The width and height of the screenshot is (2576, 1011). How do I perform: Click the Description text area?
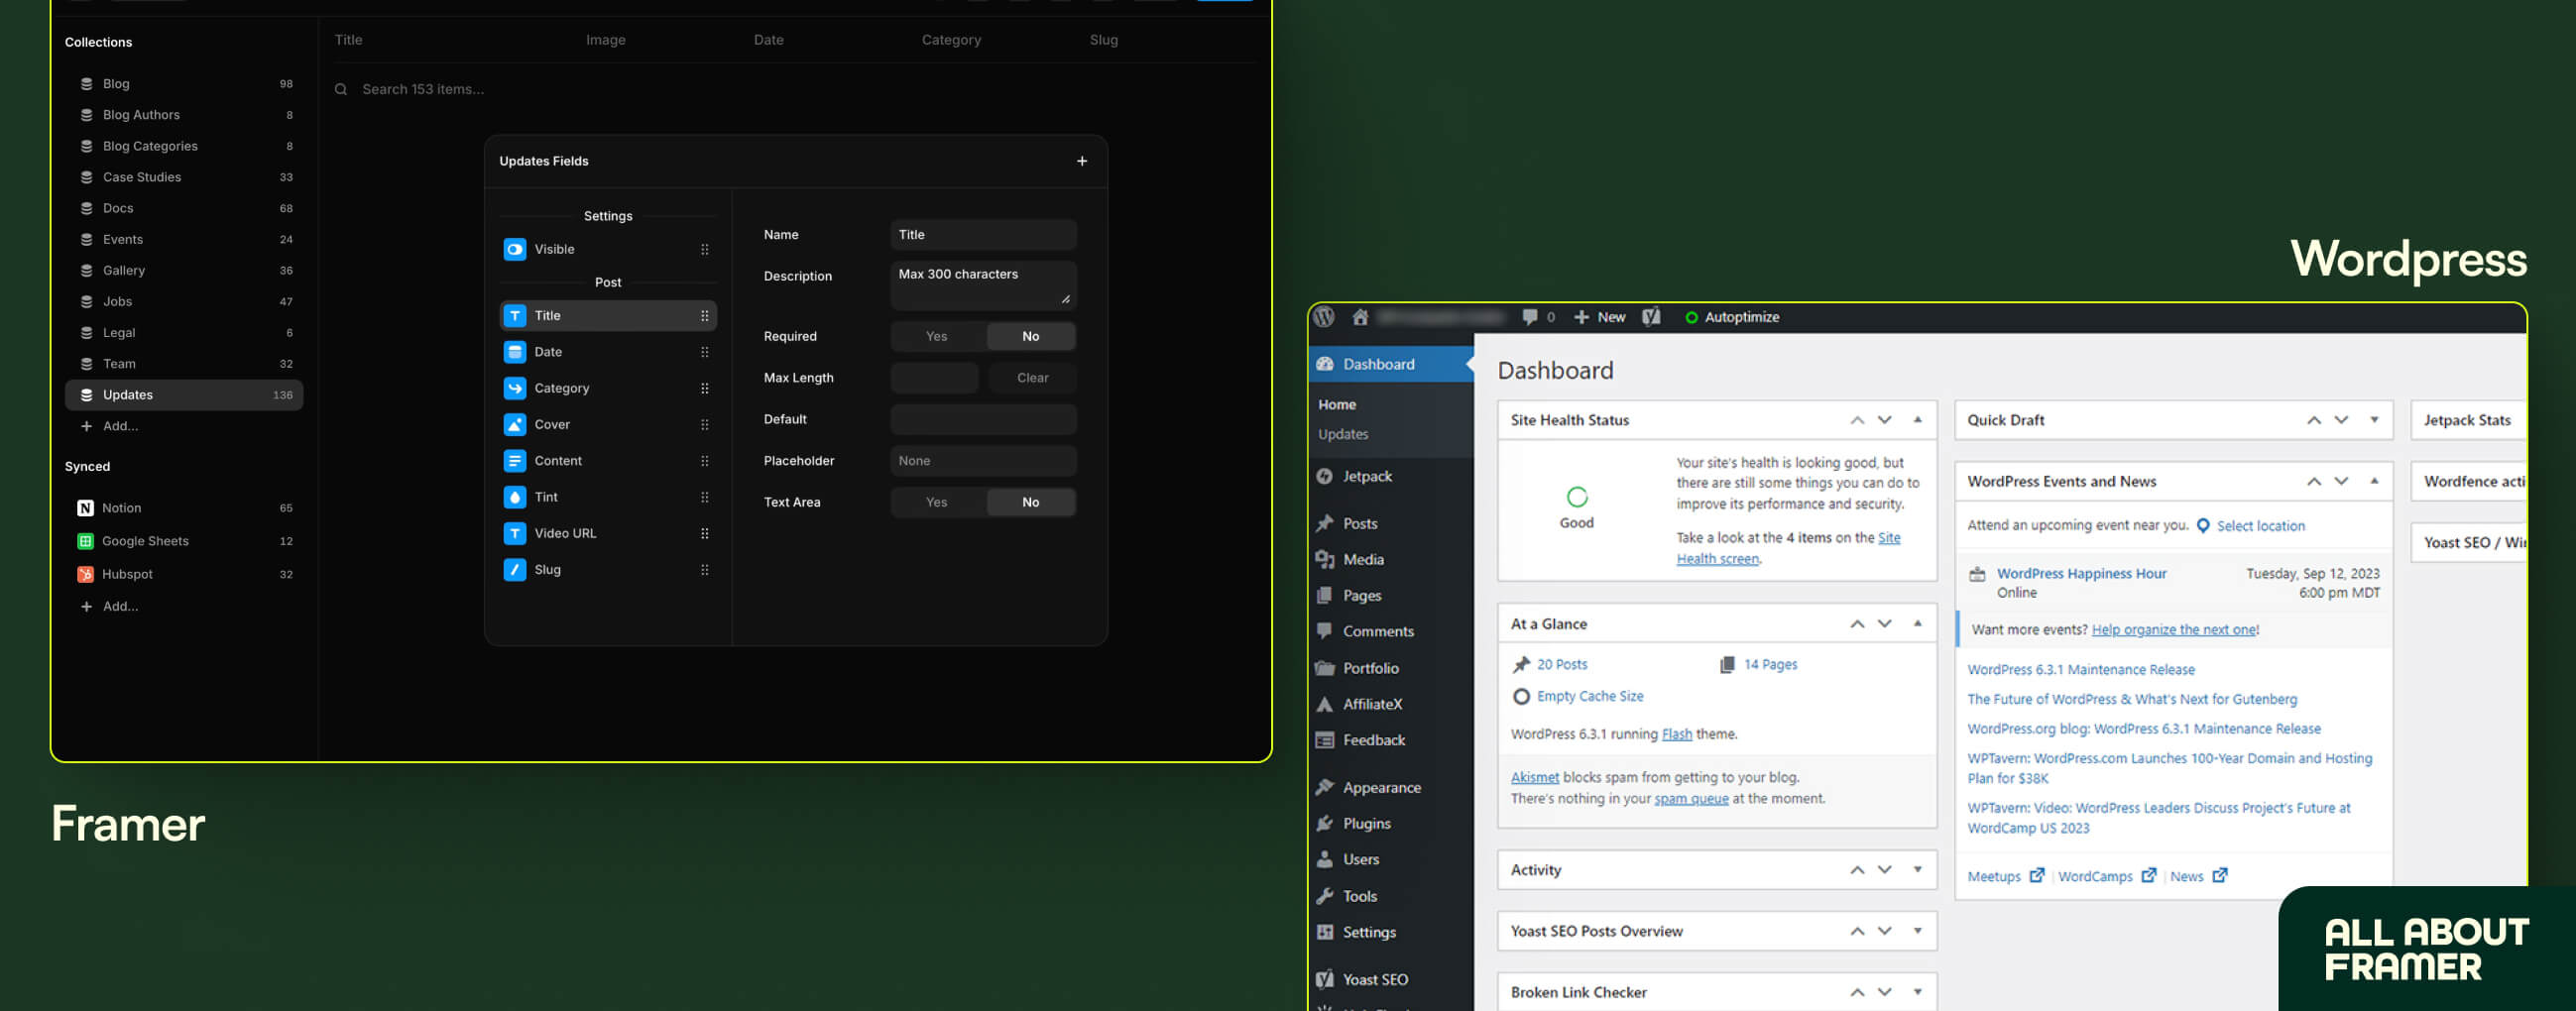(983, 285)
